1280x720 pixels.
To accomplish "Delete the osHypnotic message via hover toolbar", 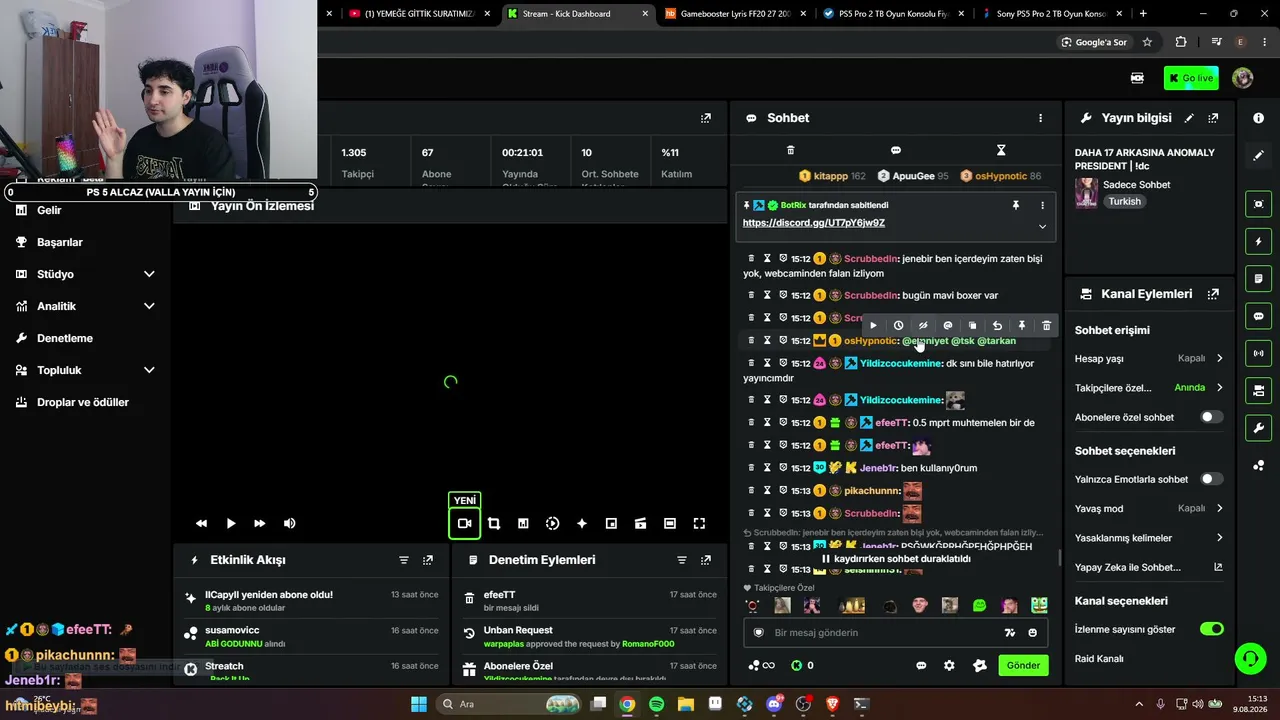I will (1046, 325).
